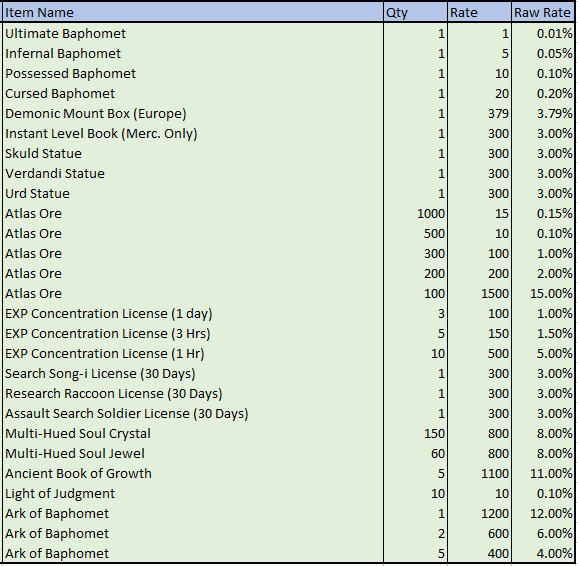Click the Qty column header
This screenshot has width=578, height=566.
(415, 13)
